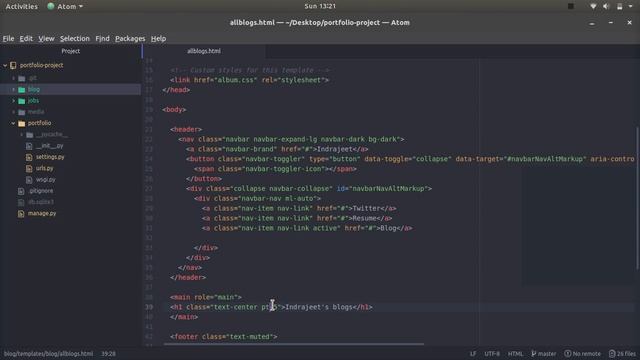Viewport: 640px width, 360px height.
Task: Select the Project panel tab
Action: (x=71, y=51)
